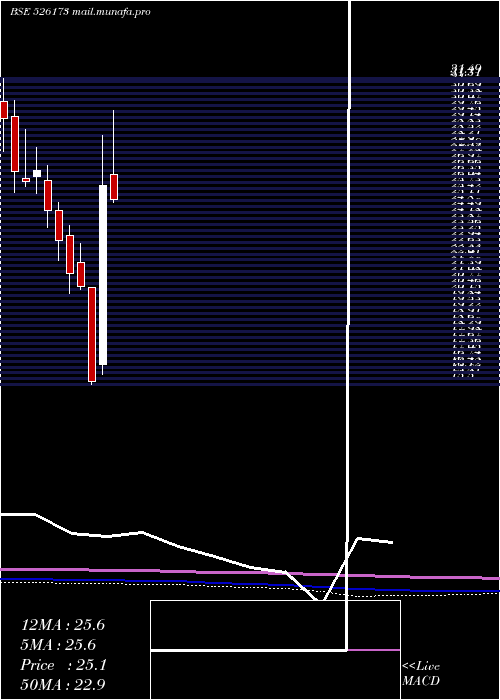This screenshot has height=700, width=500.
Task: Click the last red candlestick on the right
Action: (114, 187)
